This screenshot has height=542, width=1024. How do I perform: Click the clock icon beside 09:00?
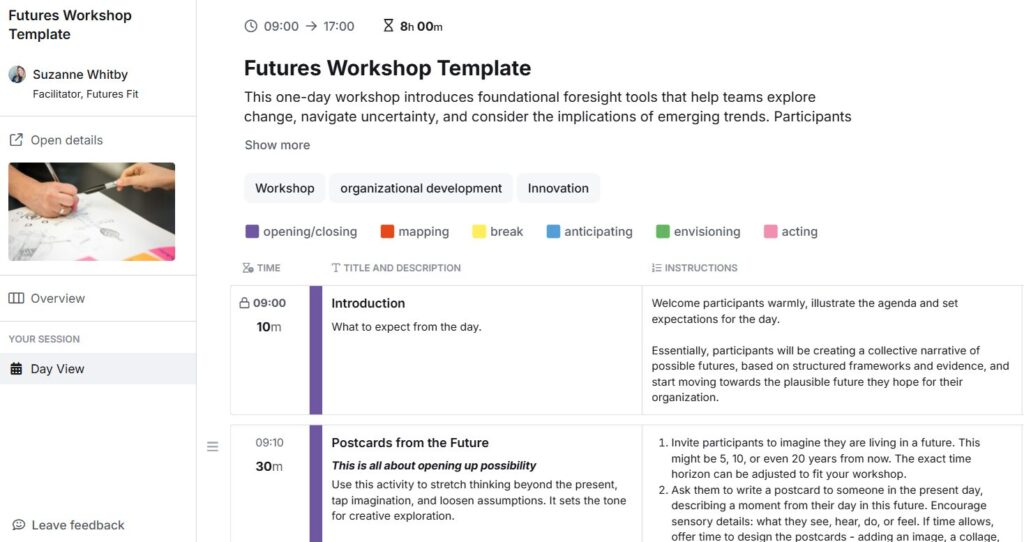pyautogui.click(x=251, y=26)
